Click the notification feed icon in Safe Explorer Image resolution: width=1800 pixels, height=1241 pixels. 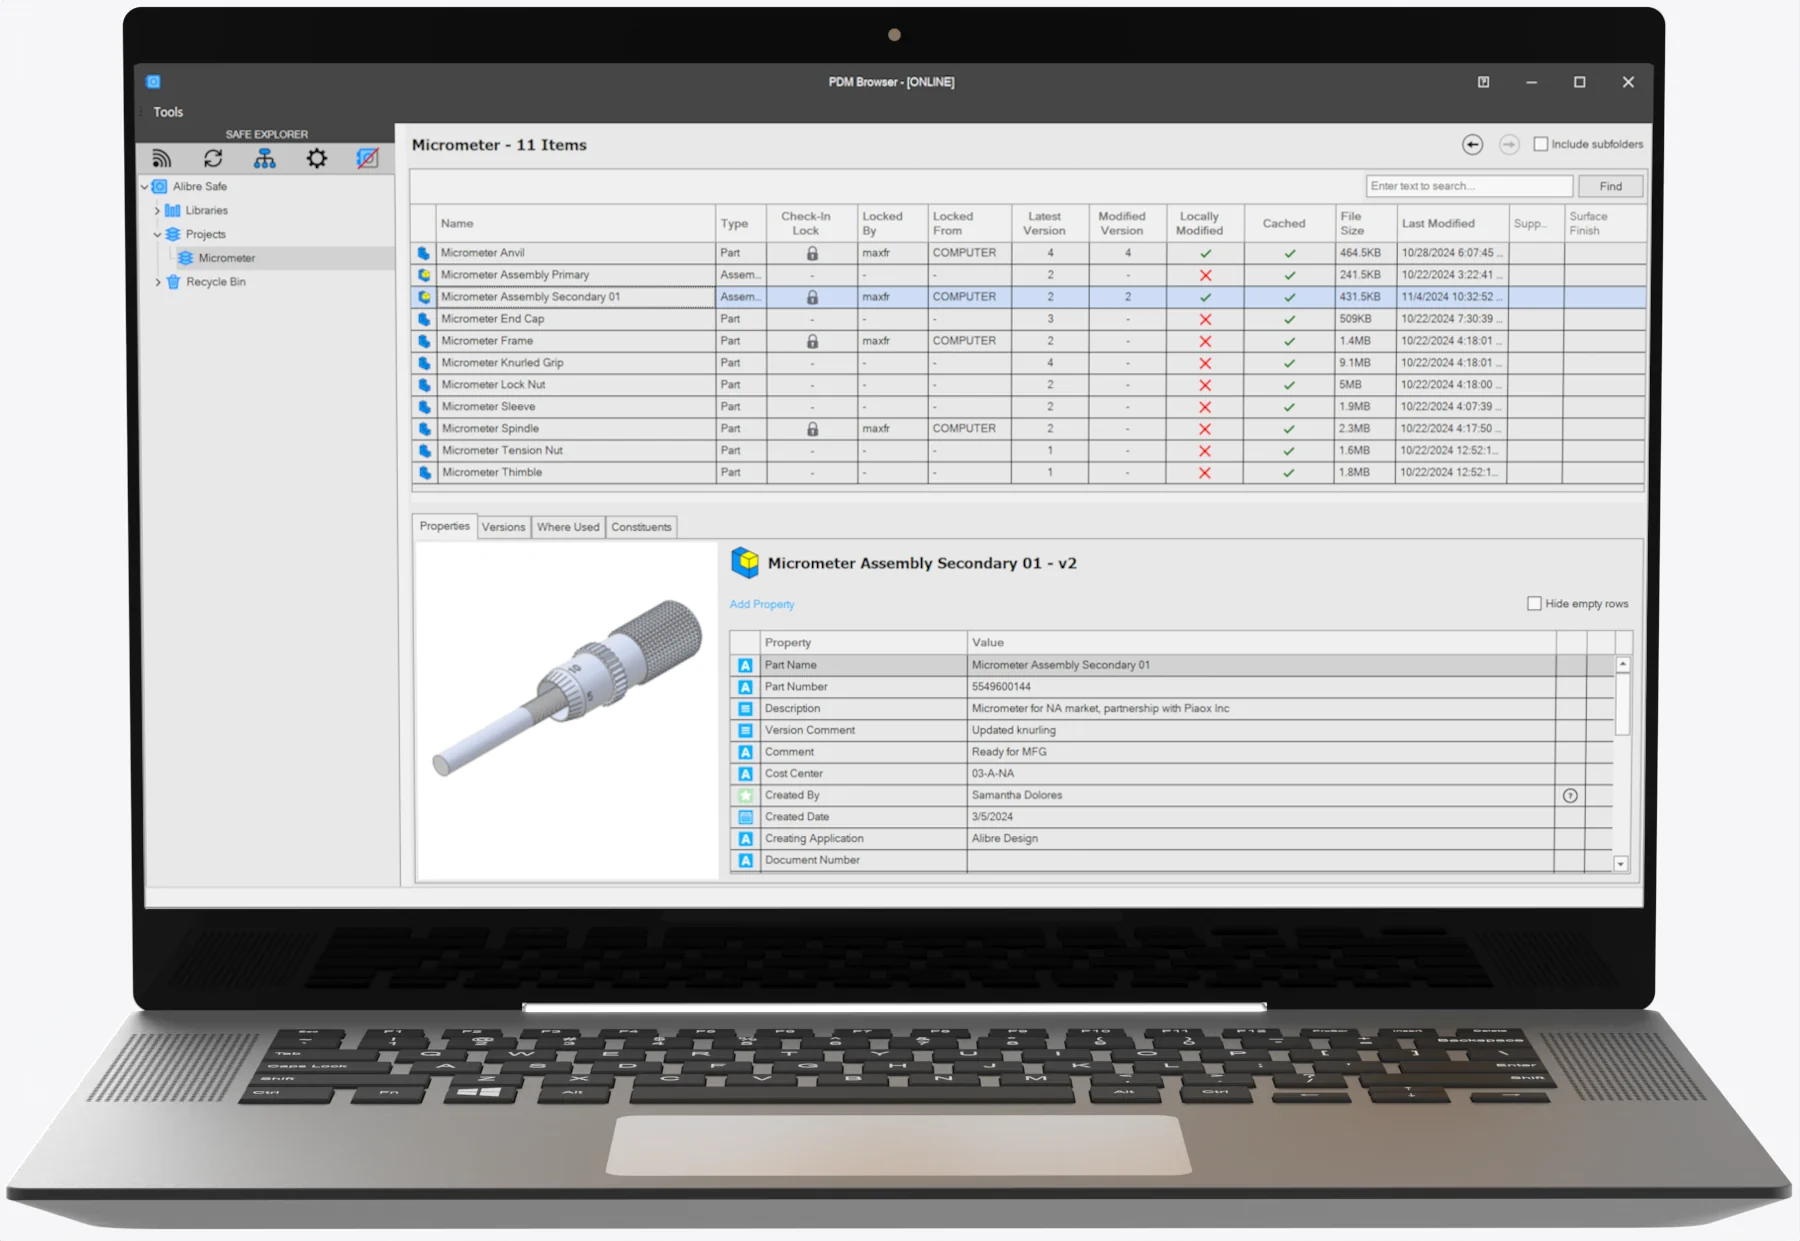click(160, 157)
